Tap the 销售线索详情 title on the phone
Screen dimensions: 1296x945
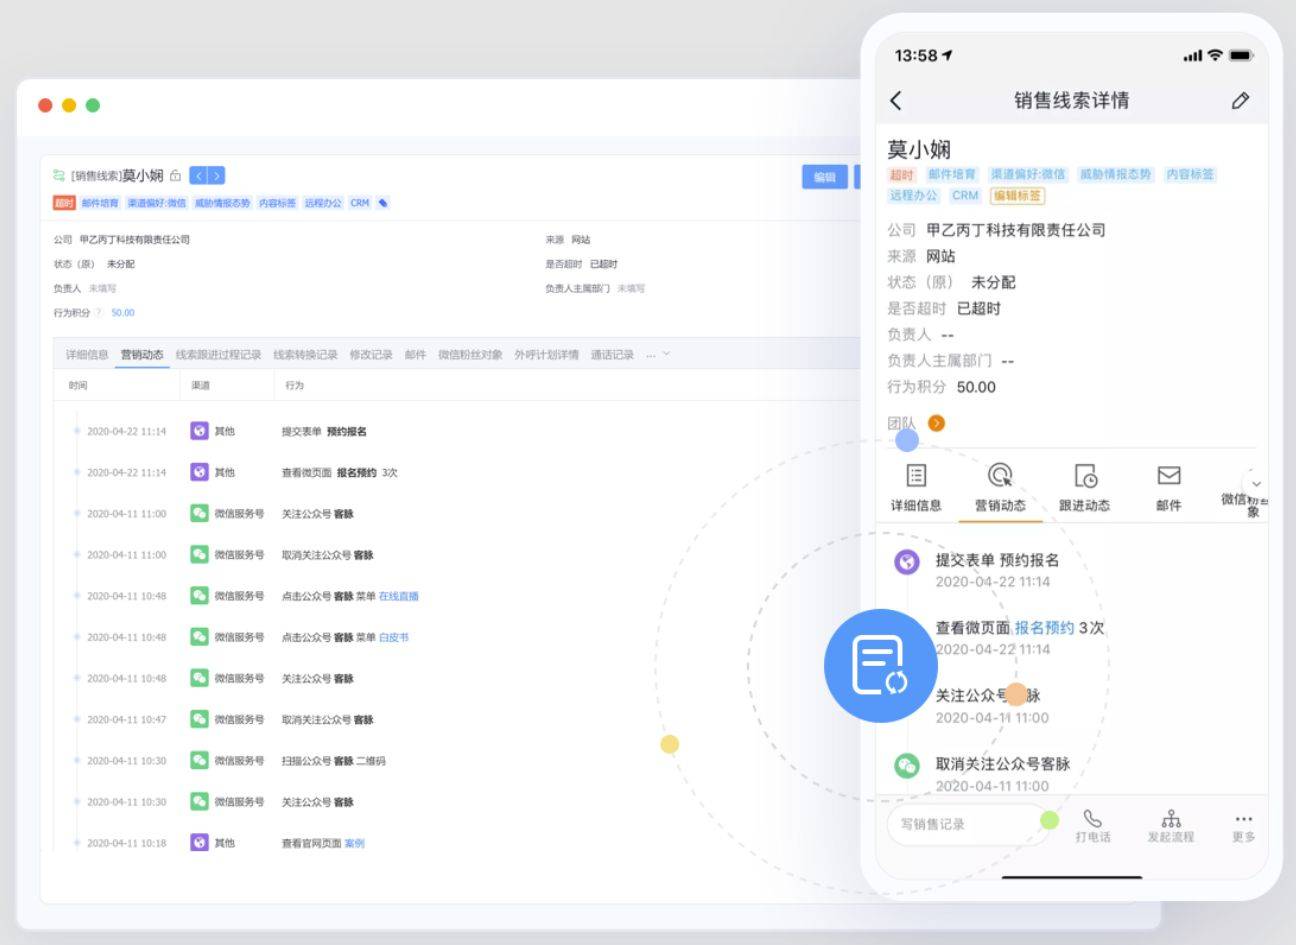click(x=1071, y=100)
